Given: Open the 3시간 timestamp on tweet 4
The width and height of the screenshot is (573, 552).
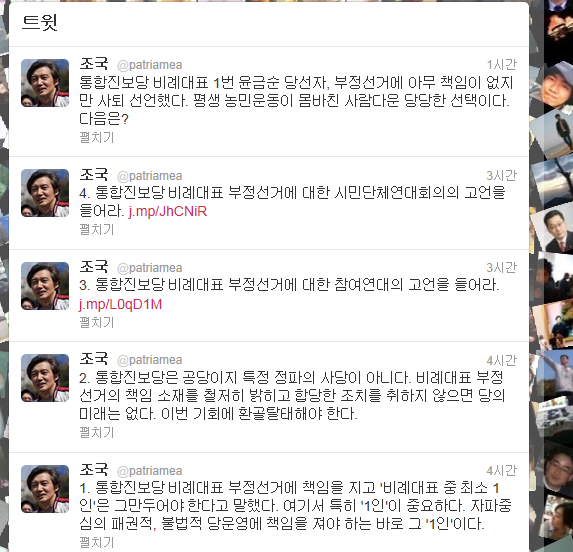Looking at the screenshot, I should coord(501,176).
